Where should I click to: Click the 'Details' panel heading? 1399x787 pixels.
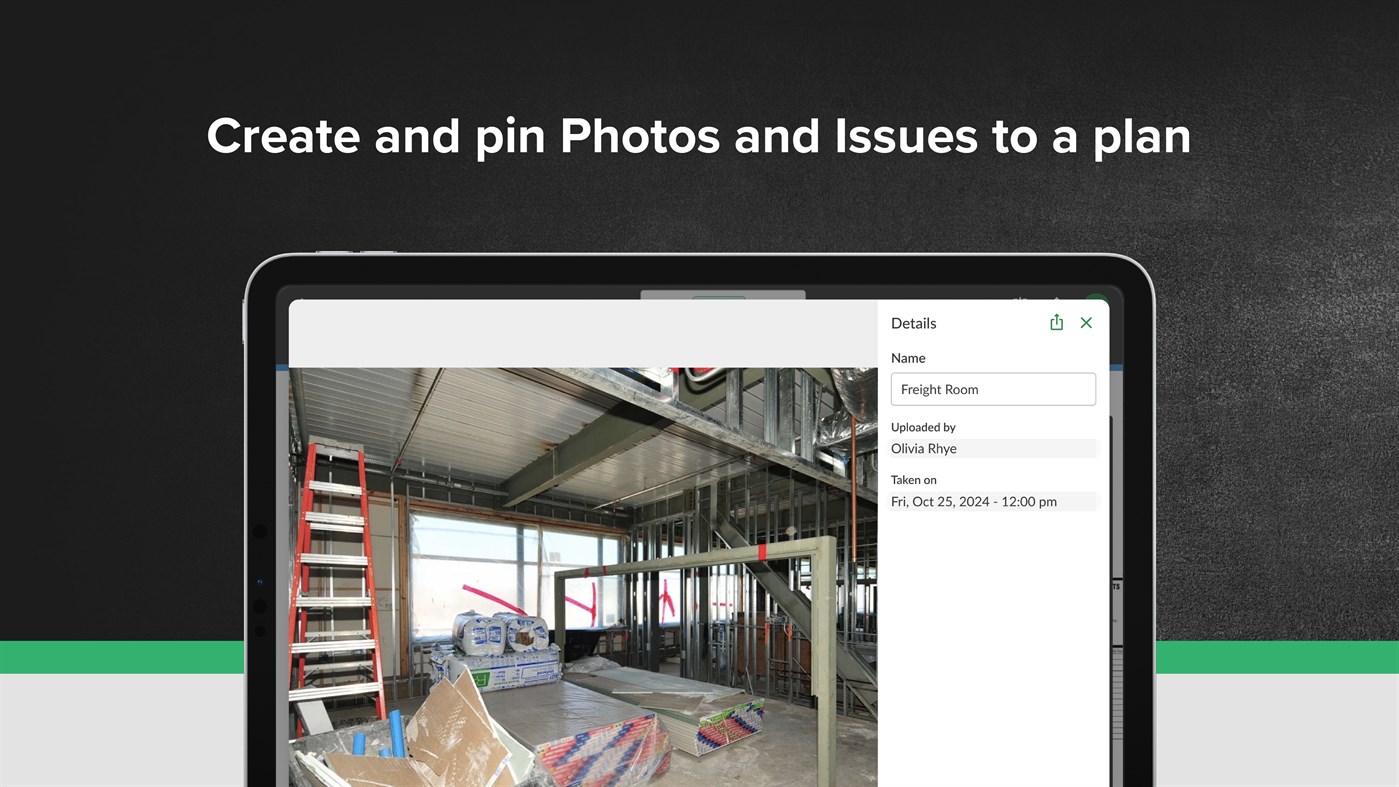pos(913,323)
